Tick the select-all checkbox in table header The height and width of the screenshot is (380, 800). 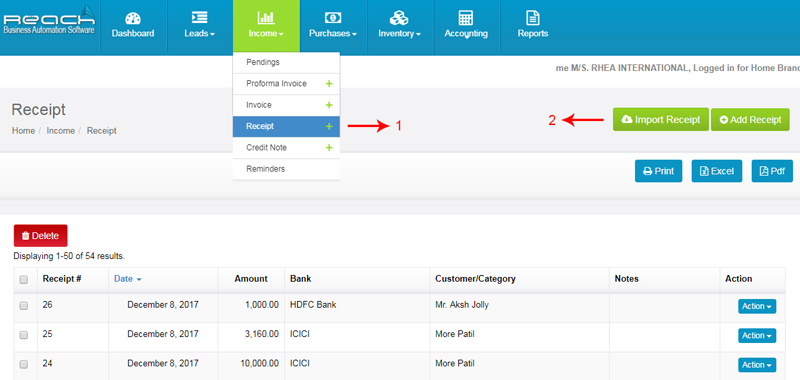coord(23,280)
